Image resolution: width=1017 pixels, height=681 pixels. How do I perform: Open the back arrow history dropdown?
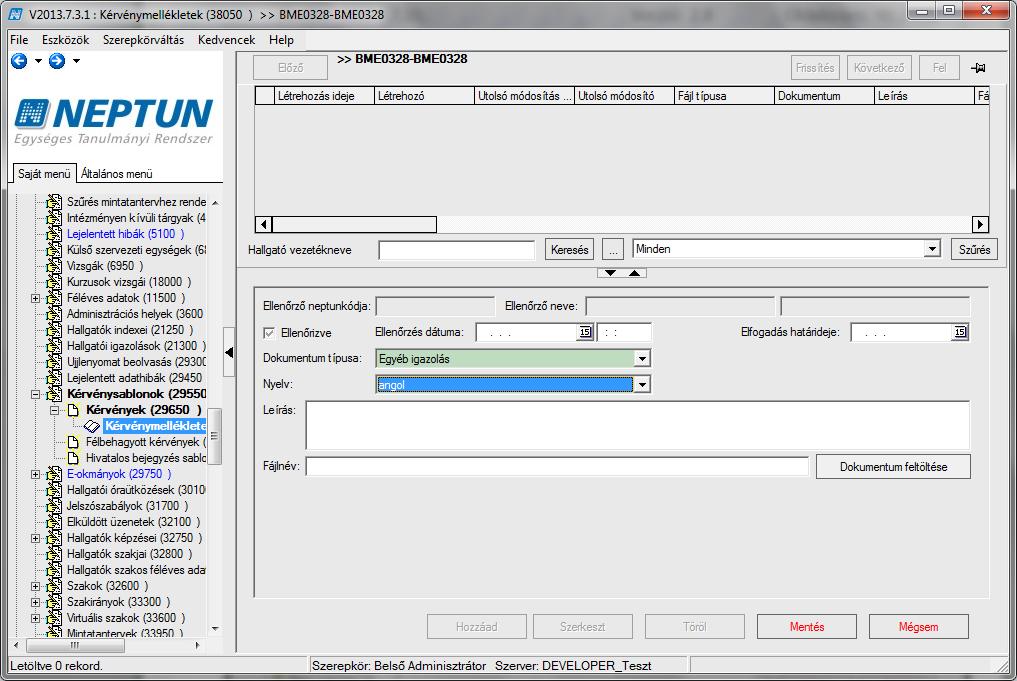38,61
